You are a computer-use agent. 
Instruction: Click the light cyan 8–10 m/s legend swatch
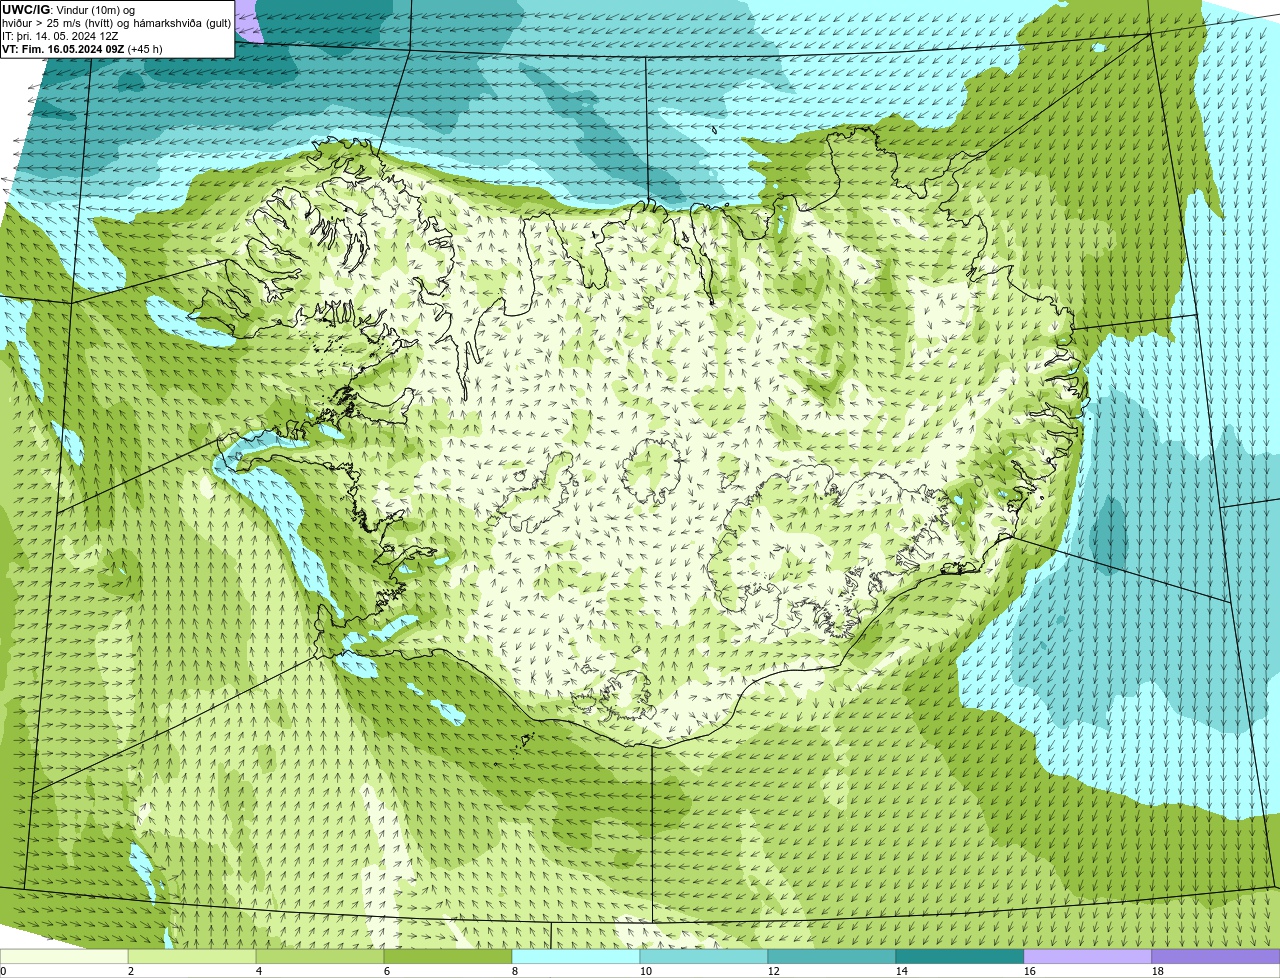[576, 956]
